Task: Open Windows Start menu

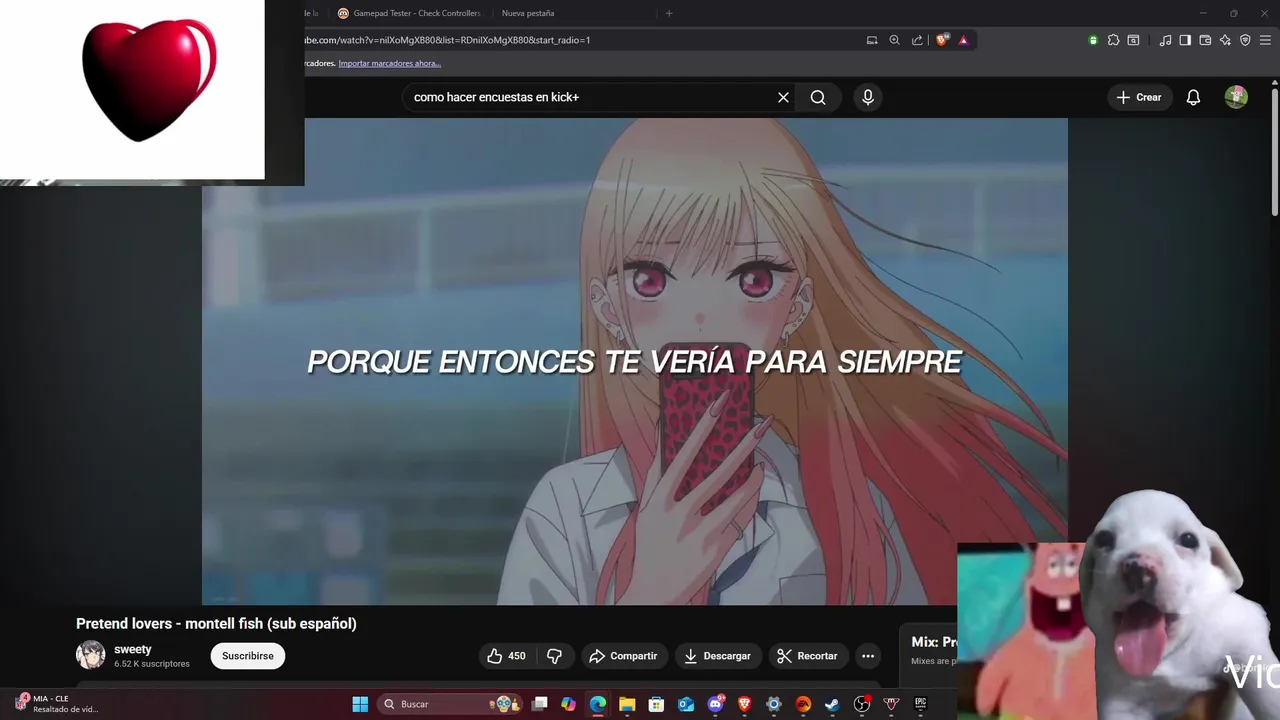Action: pyautogui.click(x=360, y=704)
